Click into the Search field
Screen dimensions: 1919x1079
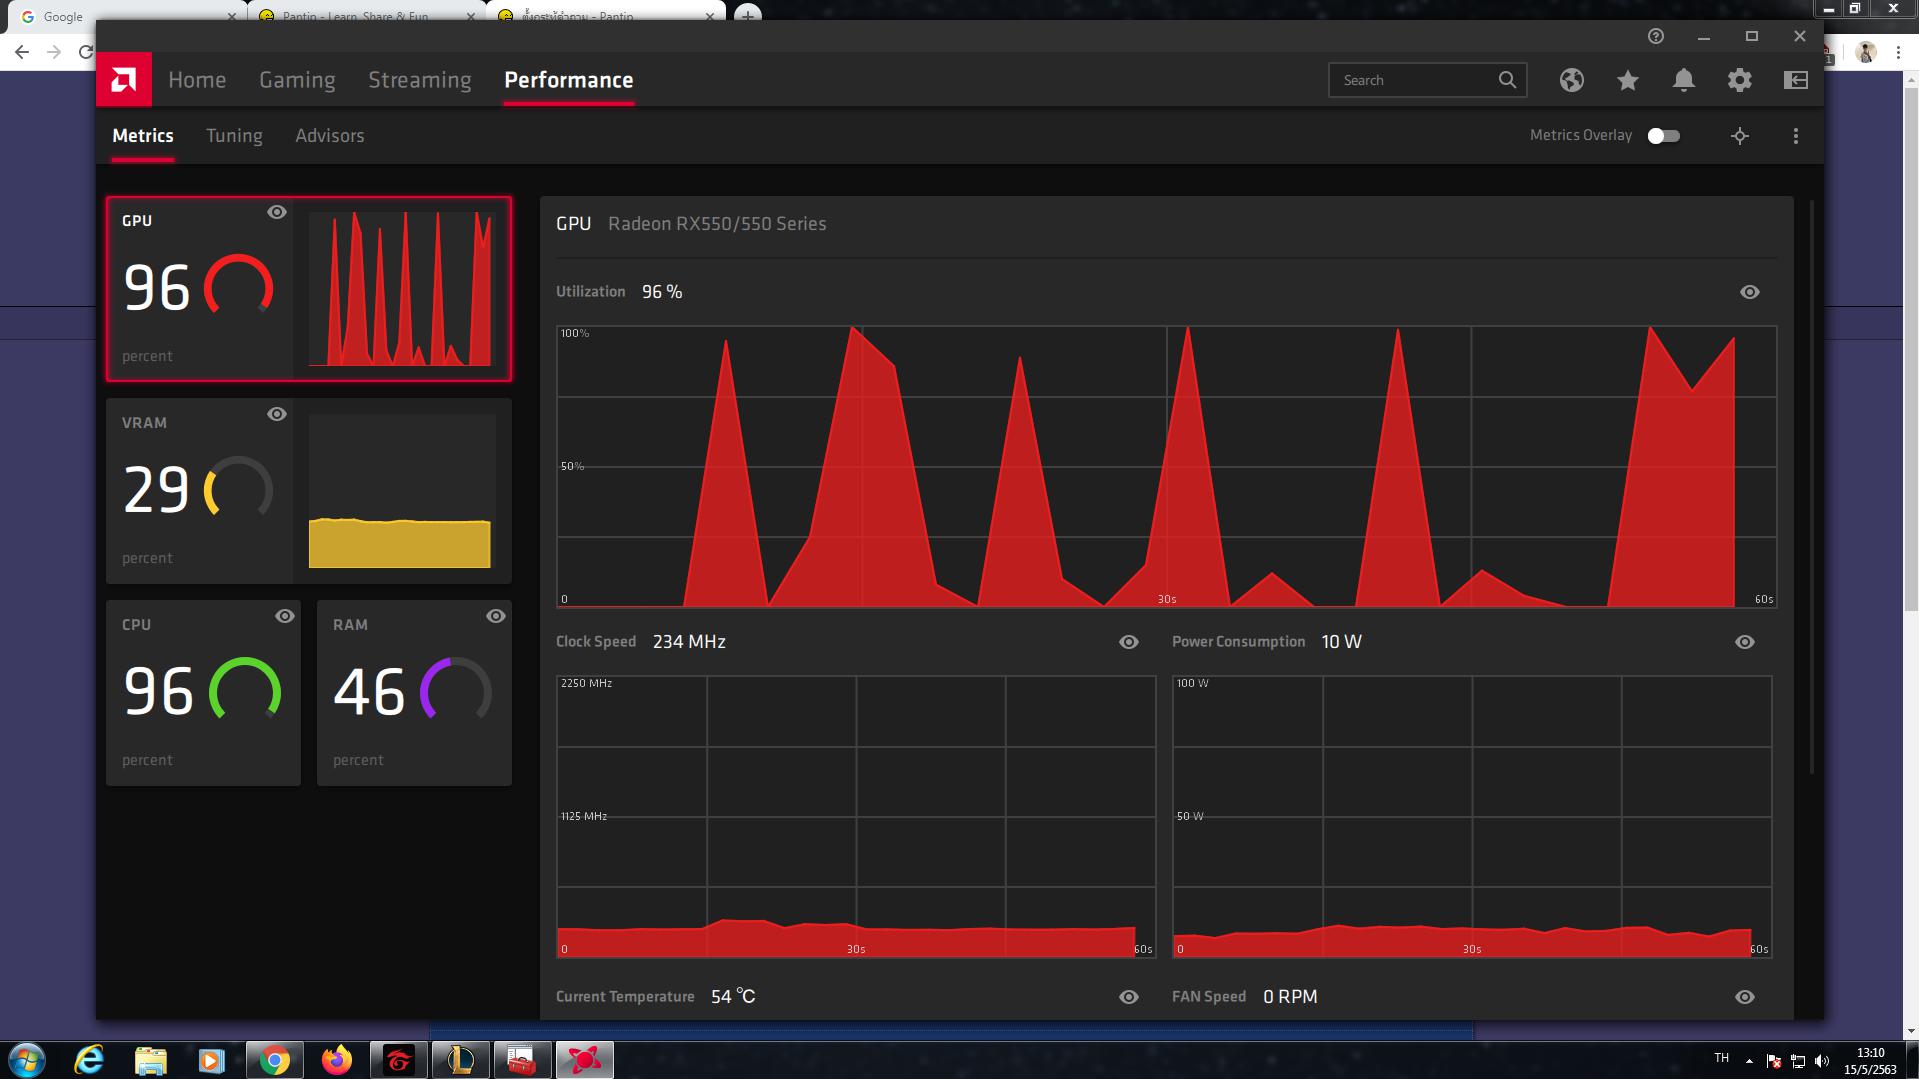[1427, 80]
